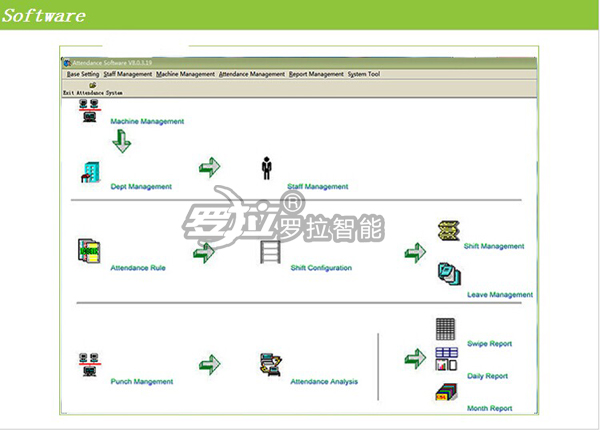Viewport: 600px width, 432px height.
Task: Click the Attendance Analysis text link
Action: pyautogui.click(x=324, y=382)
